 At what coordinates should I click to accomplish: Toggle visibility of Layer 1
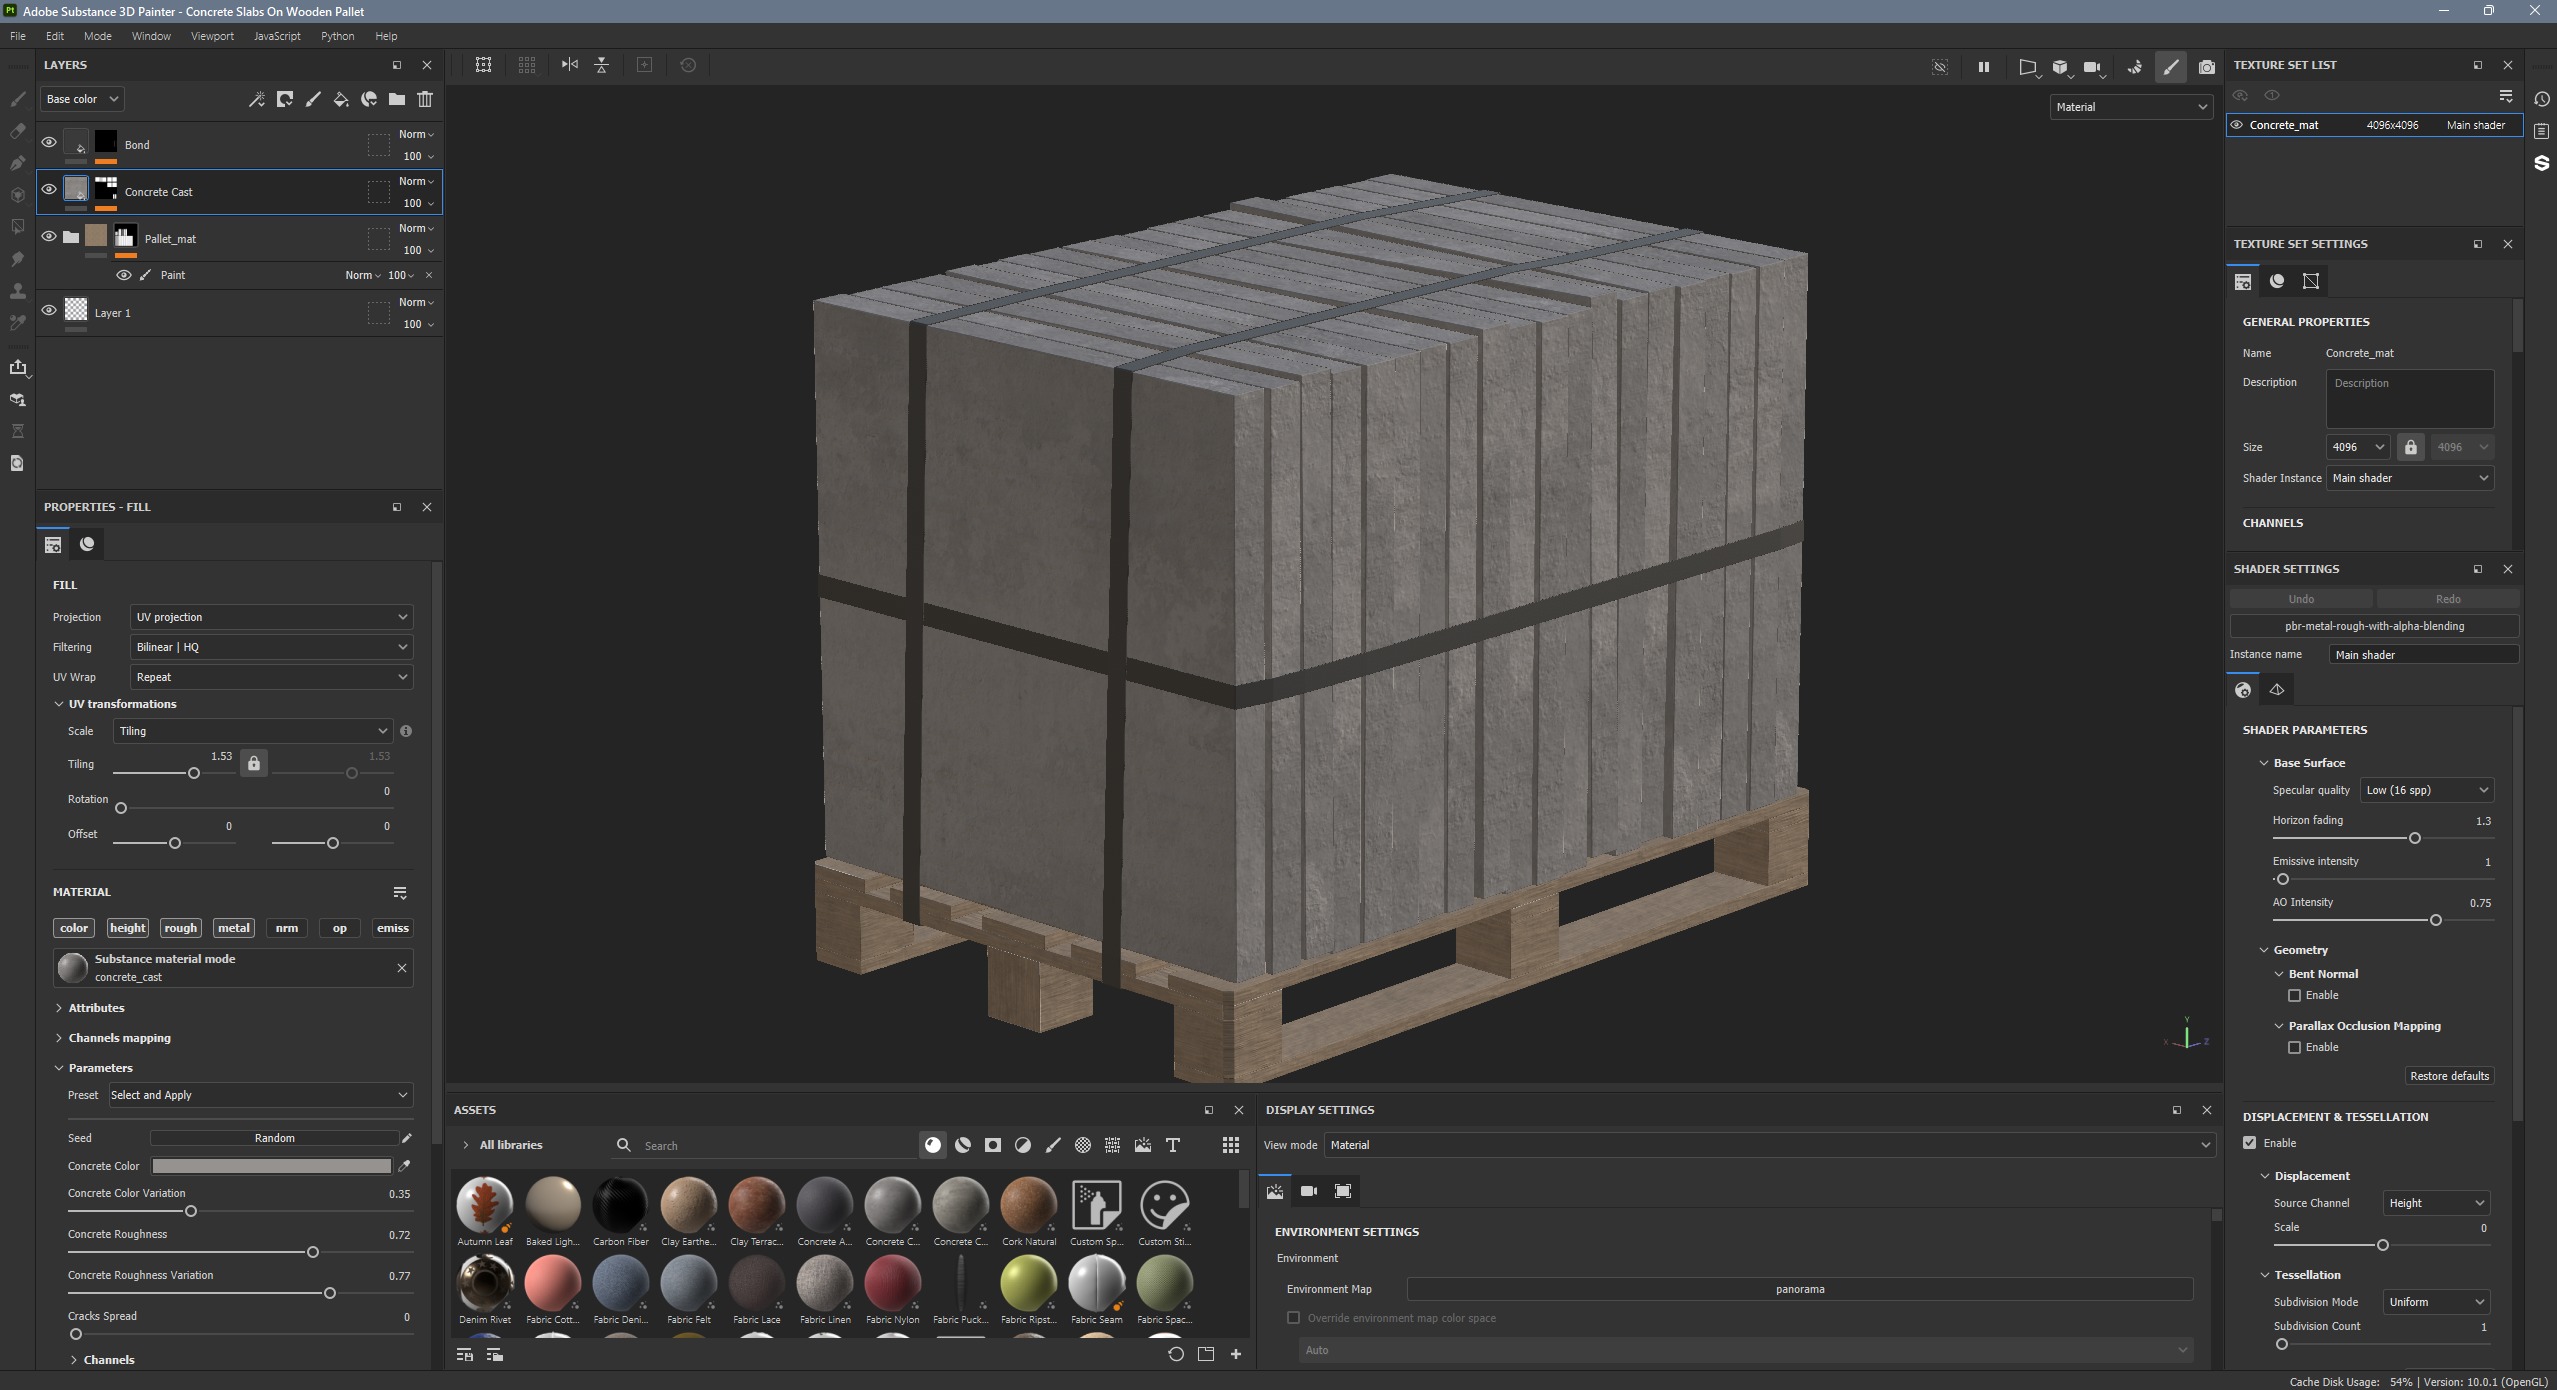tap(48, 311)
